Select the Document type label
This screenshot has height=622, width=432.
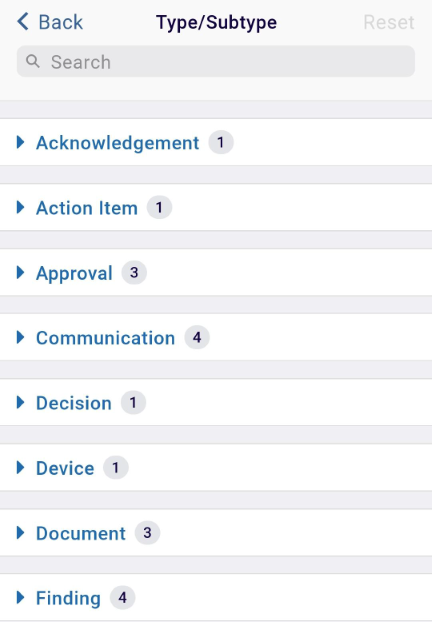81,533
